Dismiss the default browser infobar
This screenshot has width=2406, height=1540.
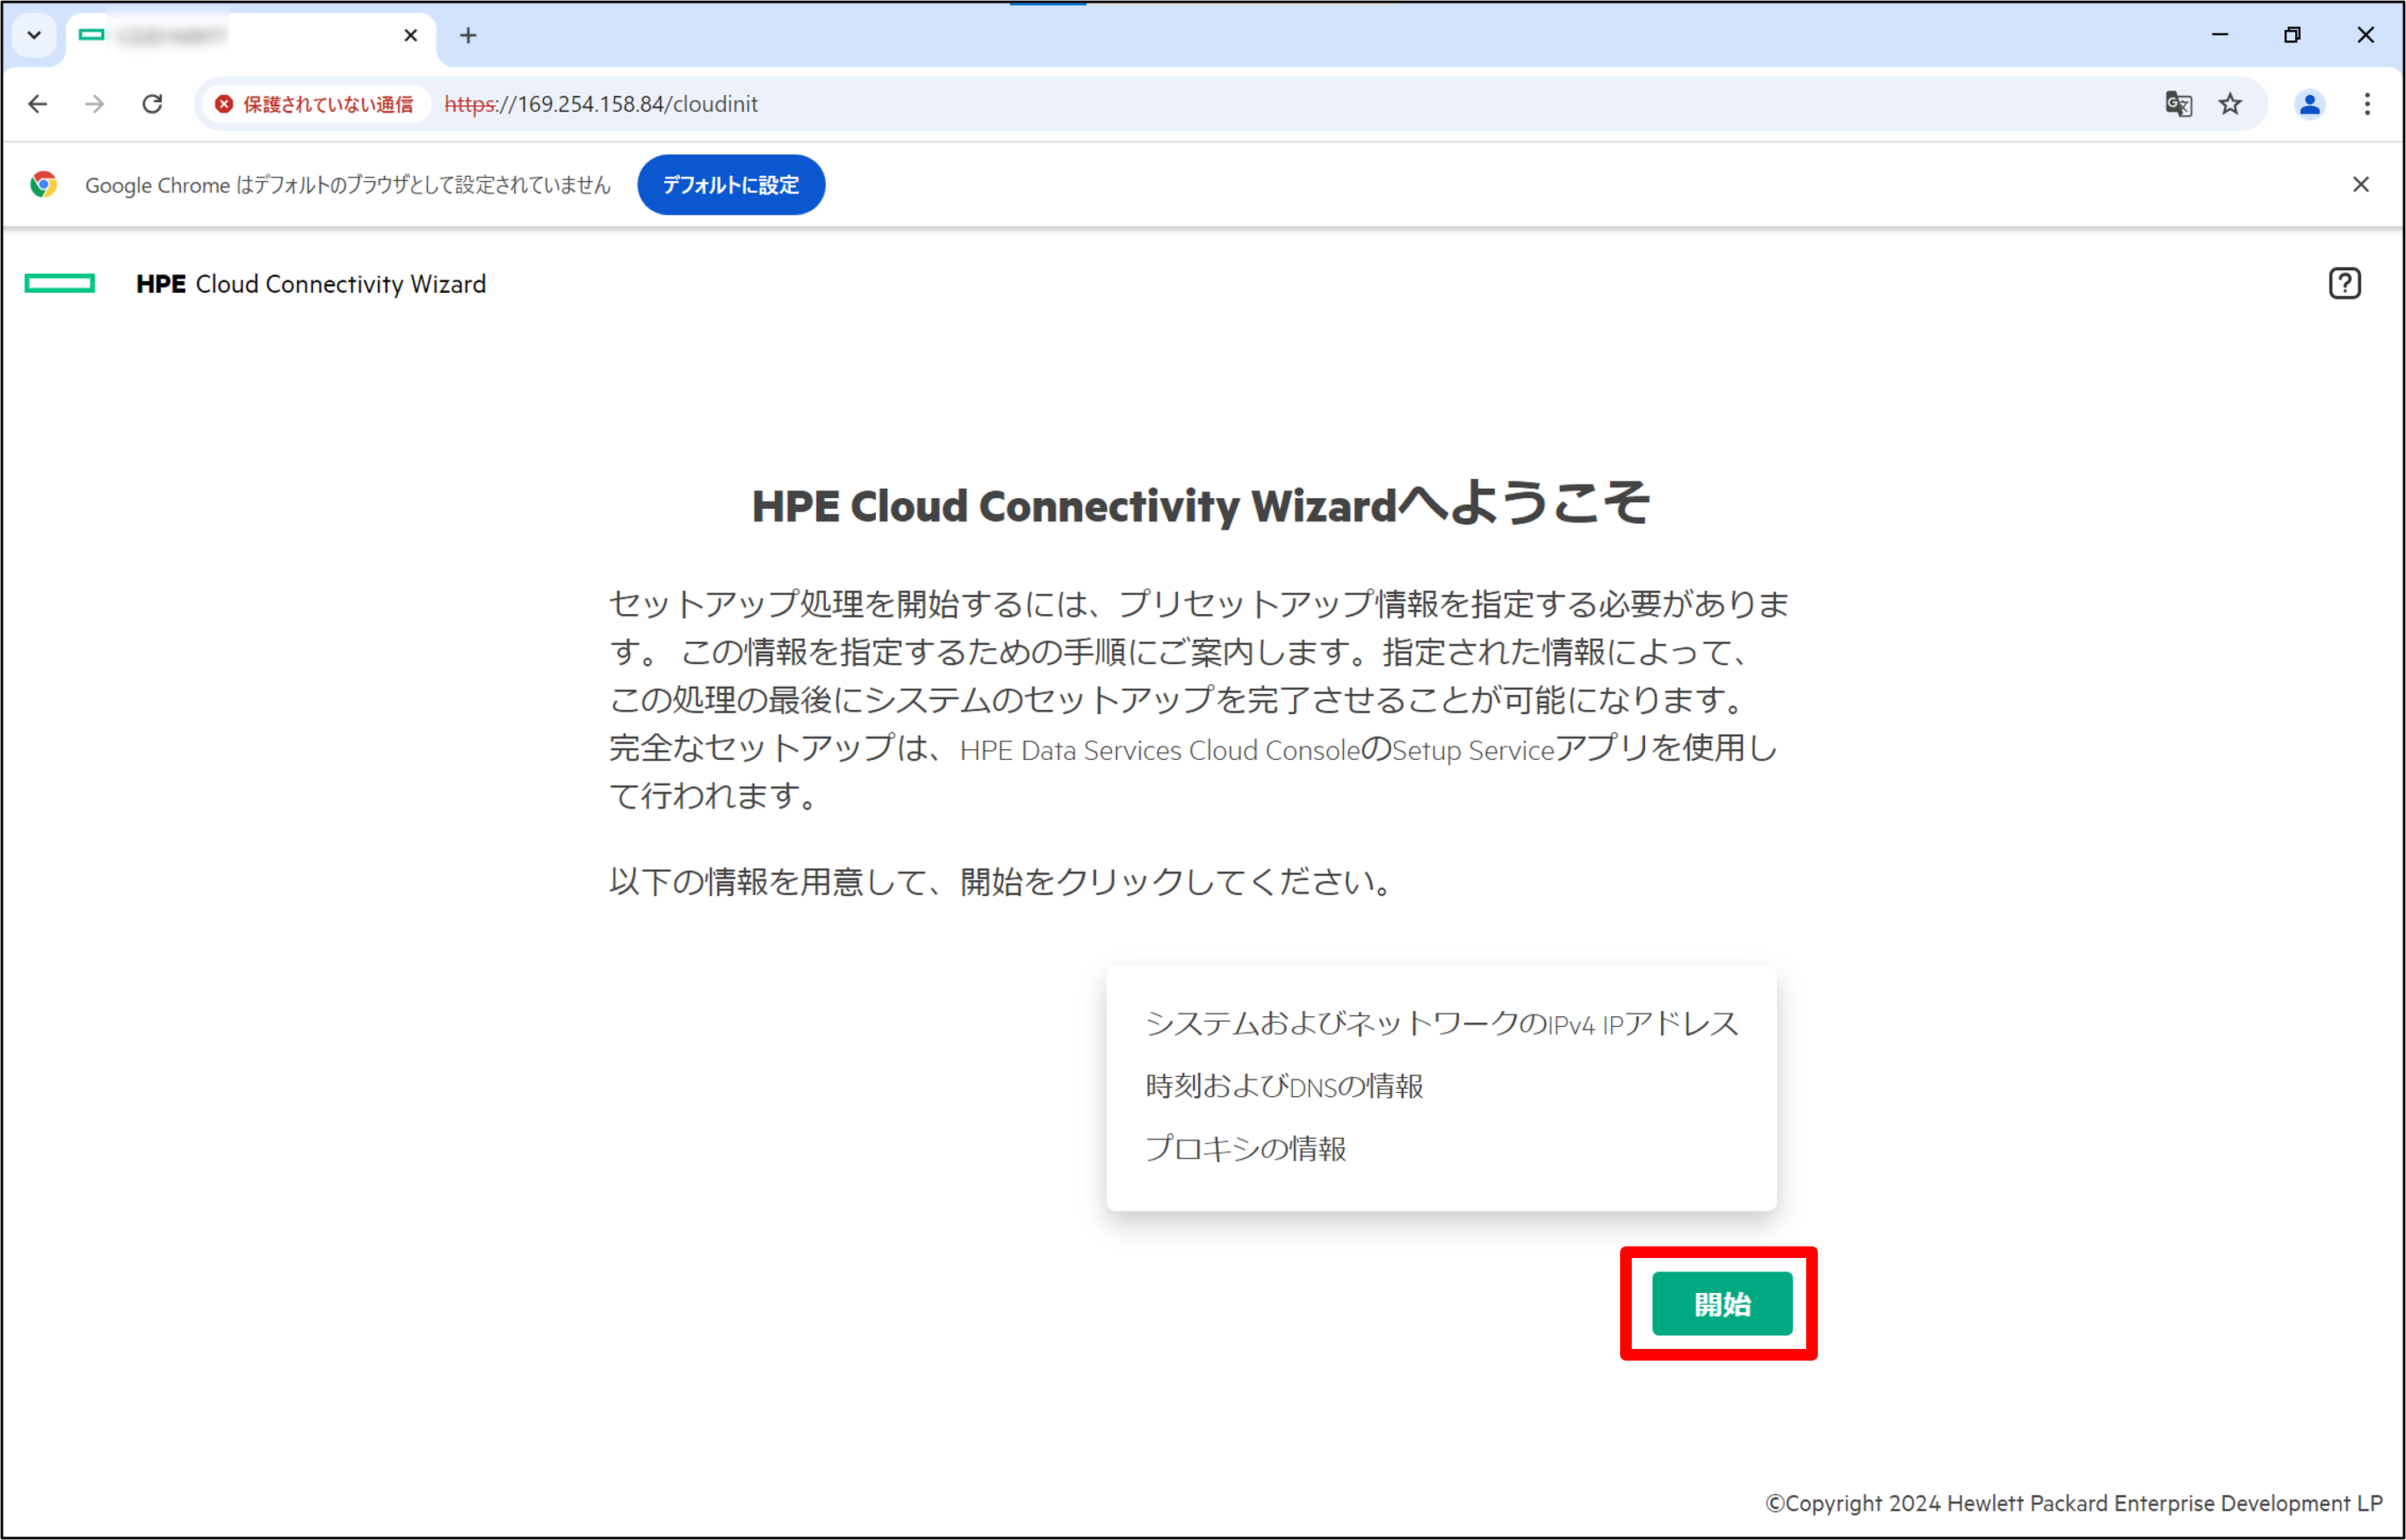[x=2360, y=184]
